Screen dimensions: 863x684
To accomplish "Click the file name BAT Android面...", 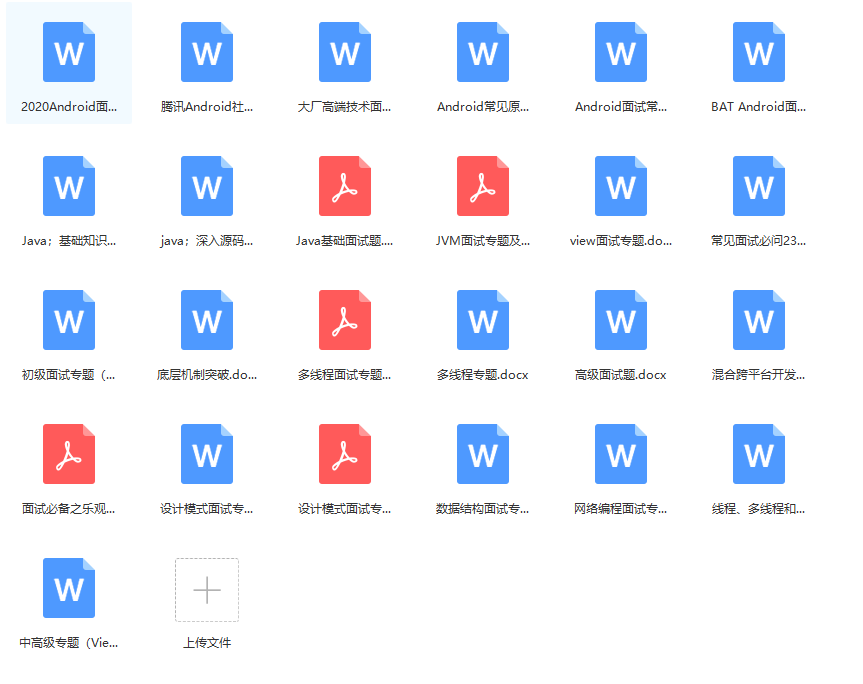I will pos(758,107).
